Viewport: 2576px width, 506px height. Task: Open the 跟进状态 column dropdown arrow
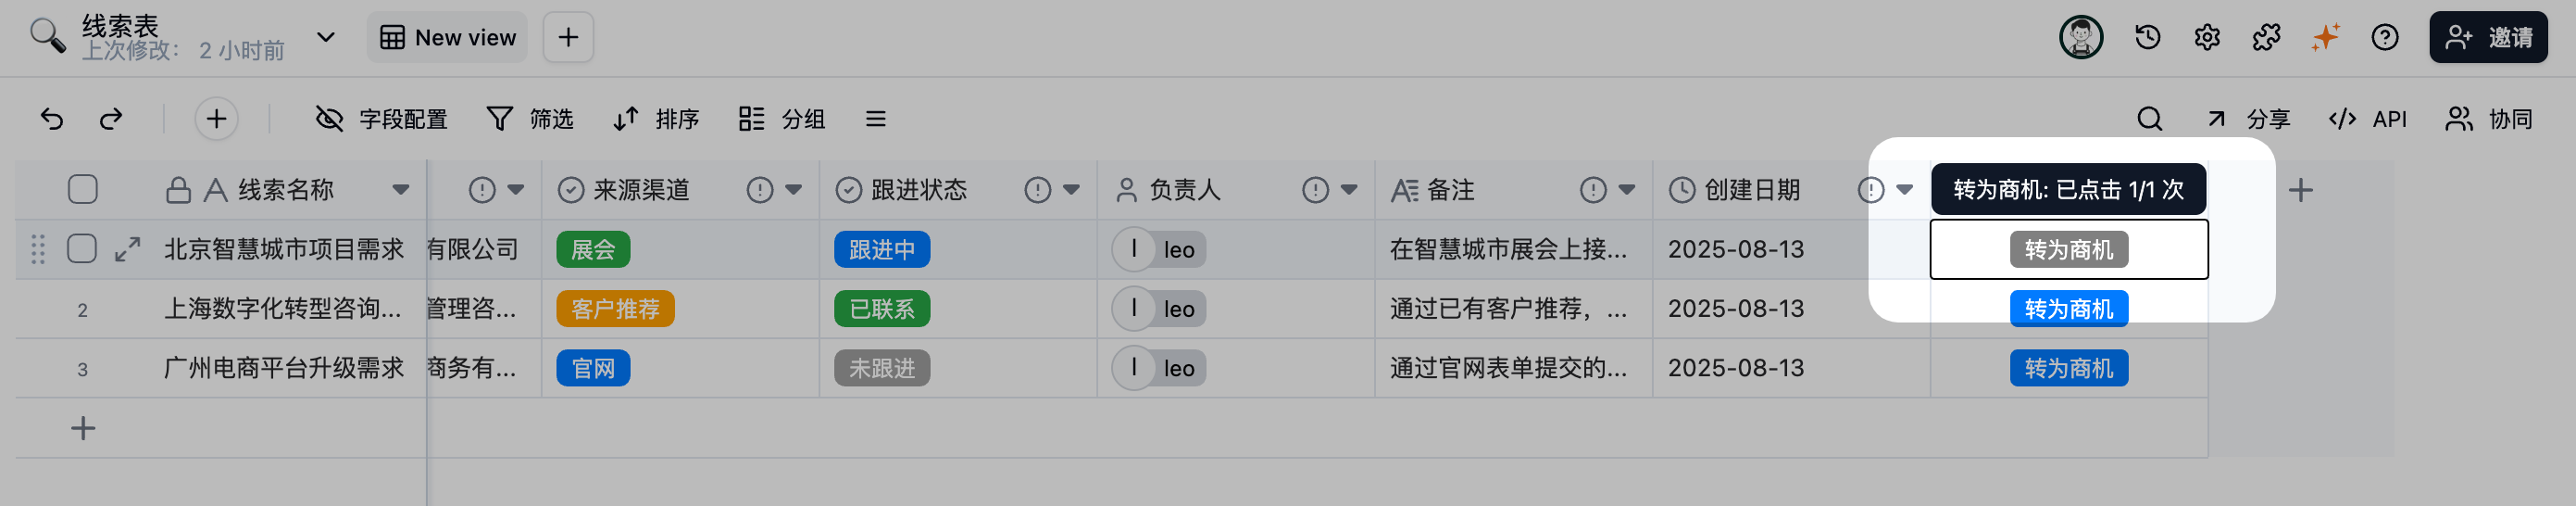coord(1072,189)
